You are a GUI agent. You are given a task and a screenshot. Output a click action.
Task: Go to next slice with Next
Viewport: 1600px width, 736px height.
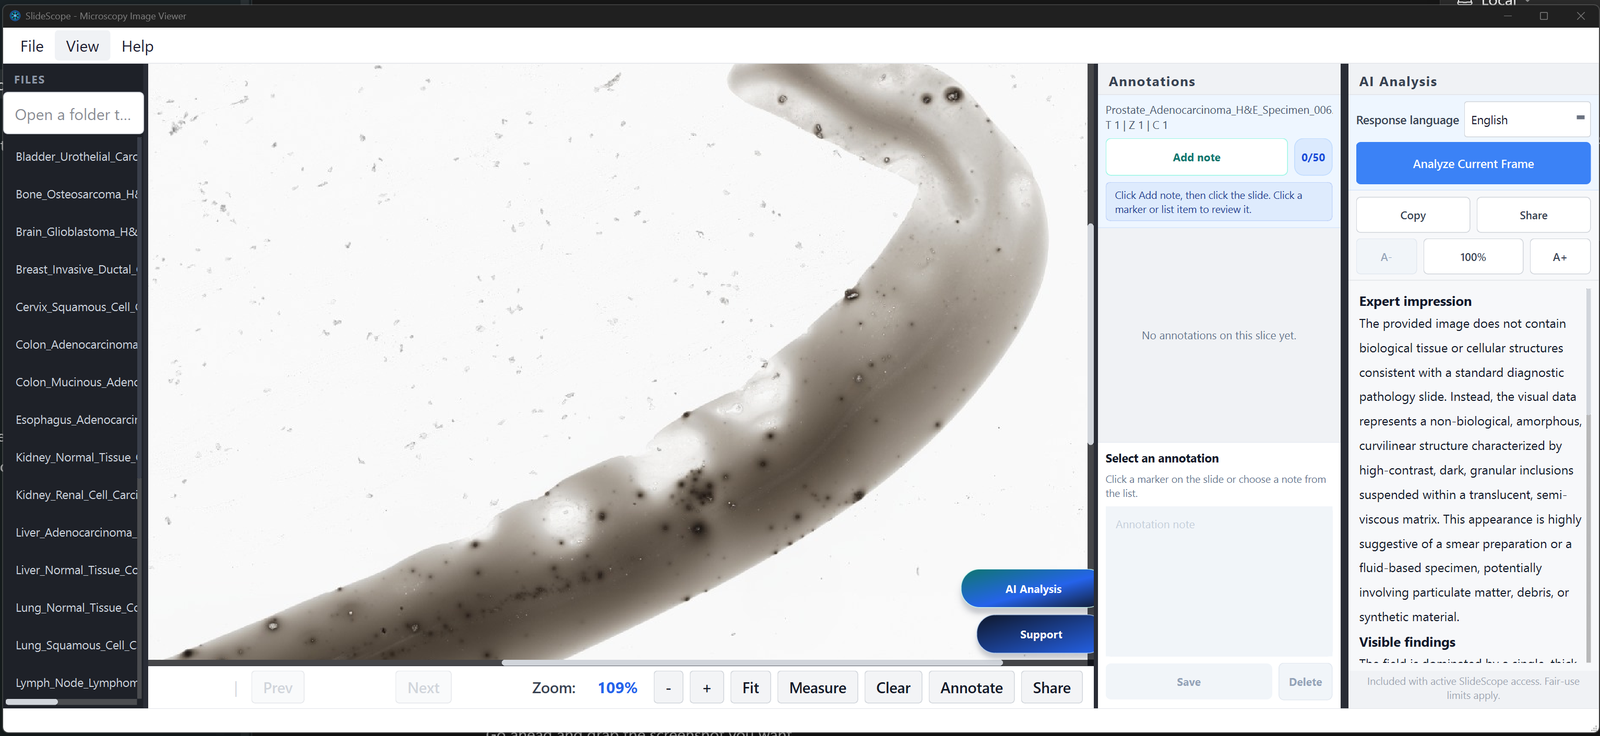click(423, 688)
